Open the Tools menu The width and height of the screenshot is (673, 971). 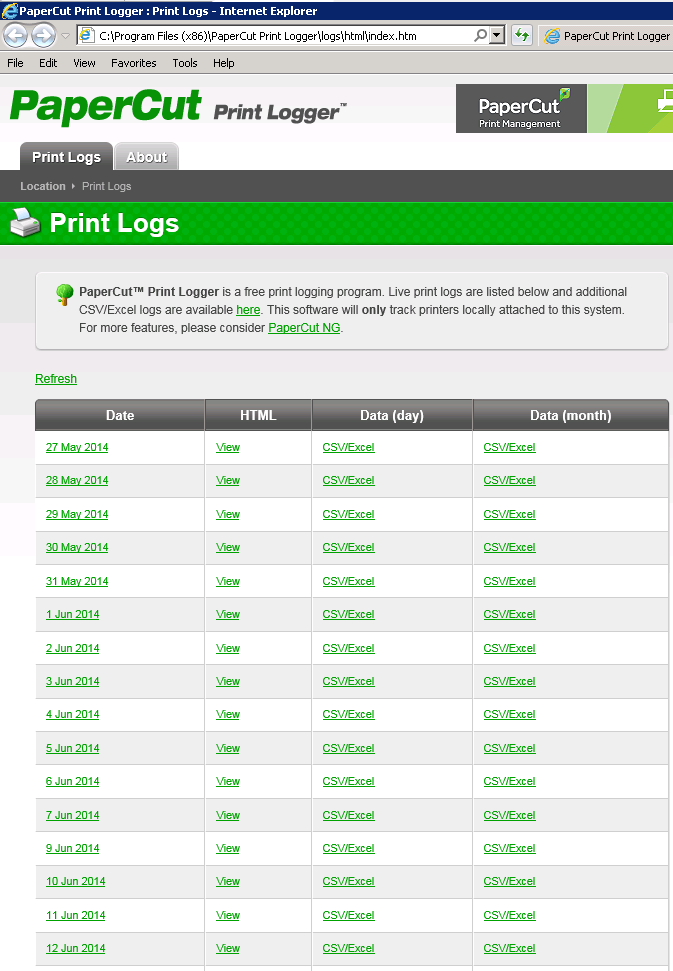coord(185,63)
